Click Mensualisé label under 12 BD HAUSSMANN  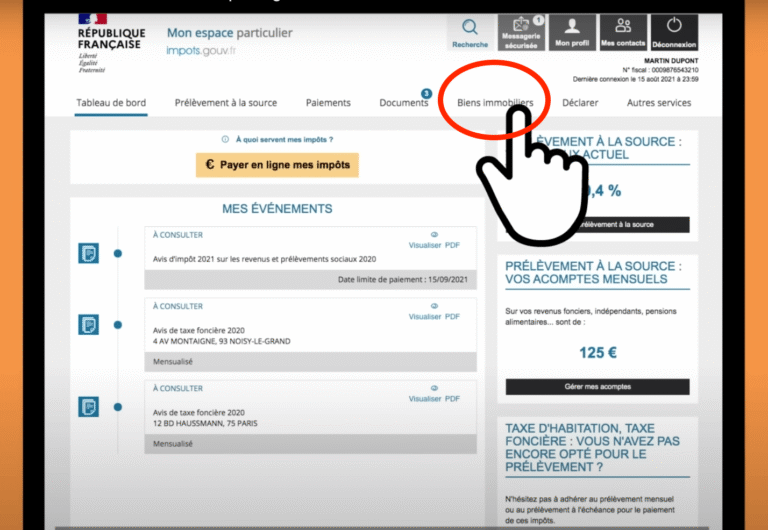(173, 444)
